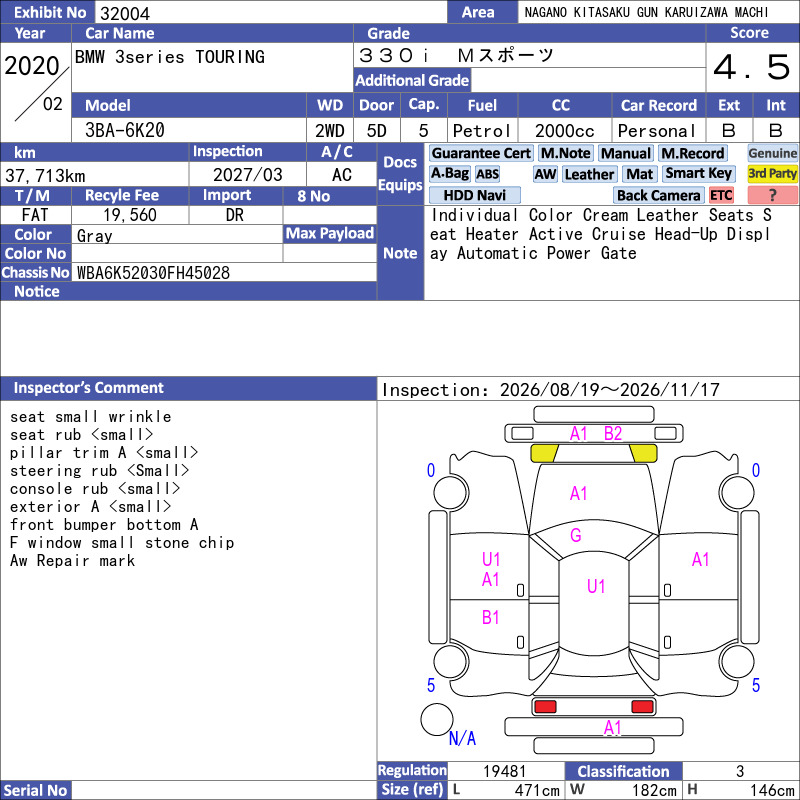Select the model code 3BA-6K20
Image resolution: width=800 pixels, height=800 pixels.
[124, 130]
